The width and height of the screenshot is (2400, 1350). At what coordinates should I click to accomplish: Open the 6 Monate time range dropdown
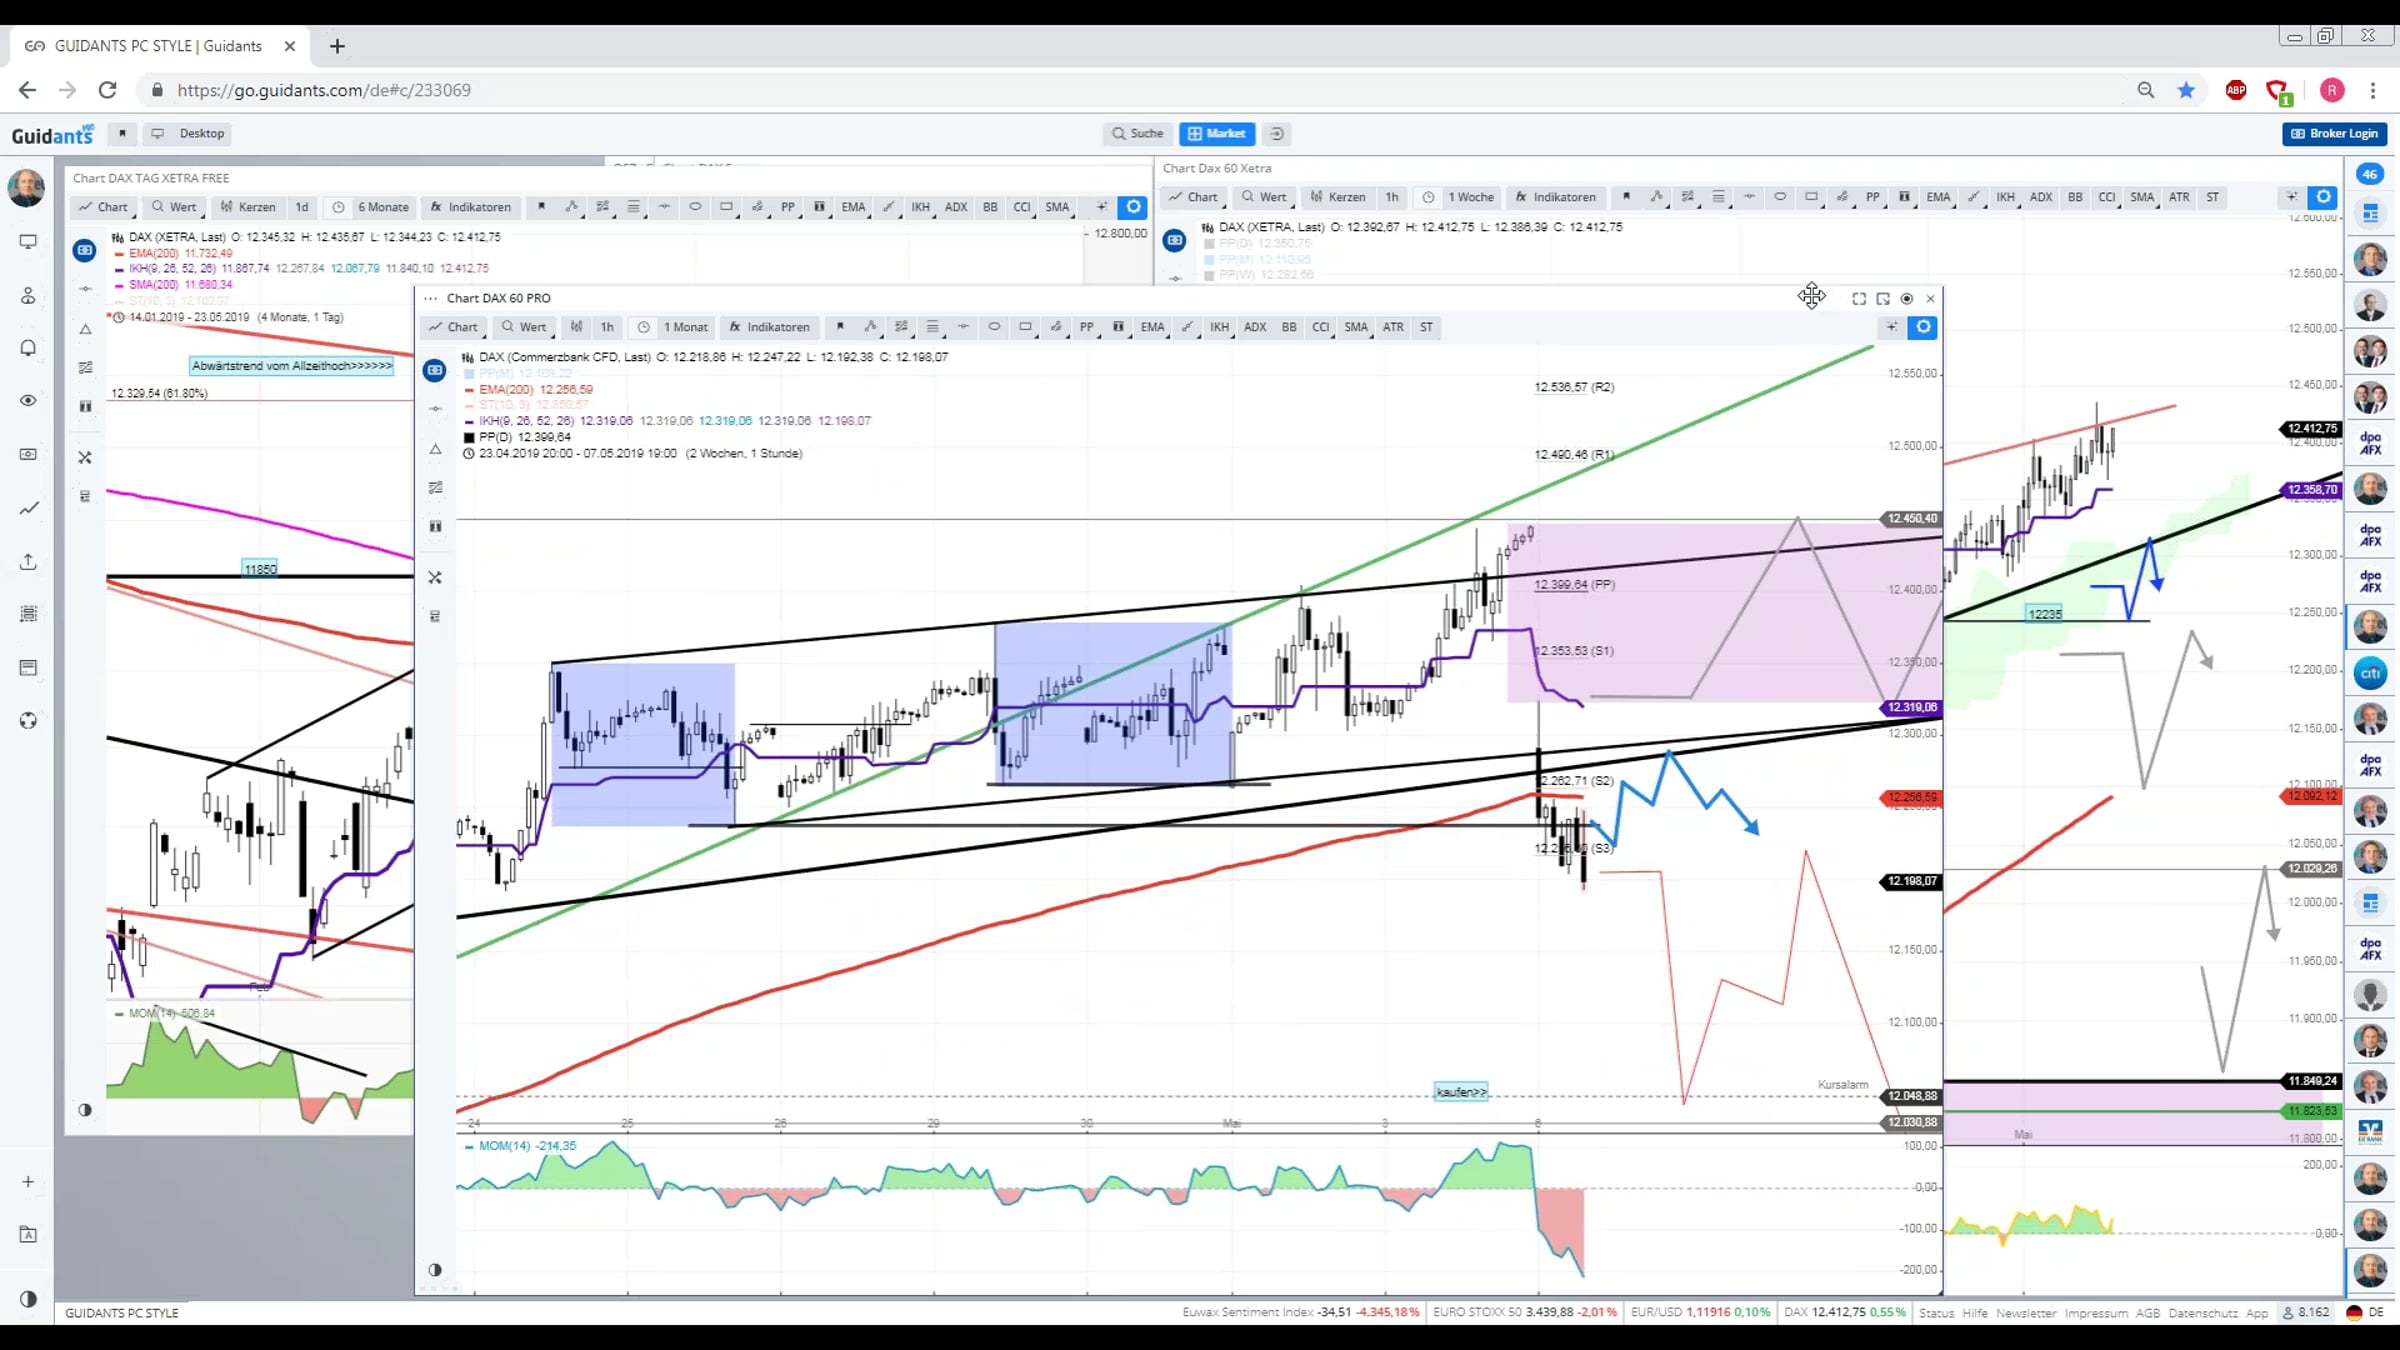[371, 207]
